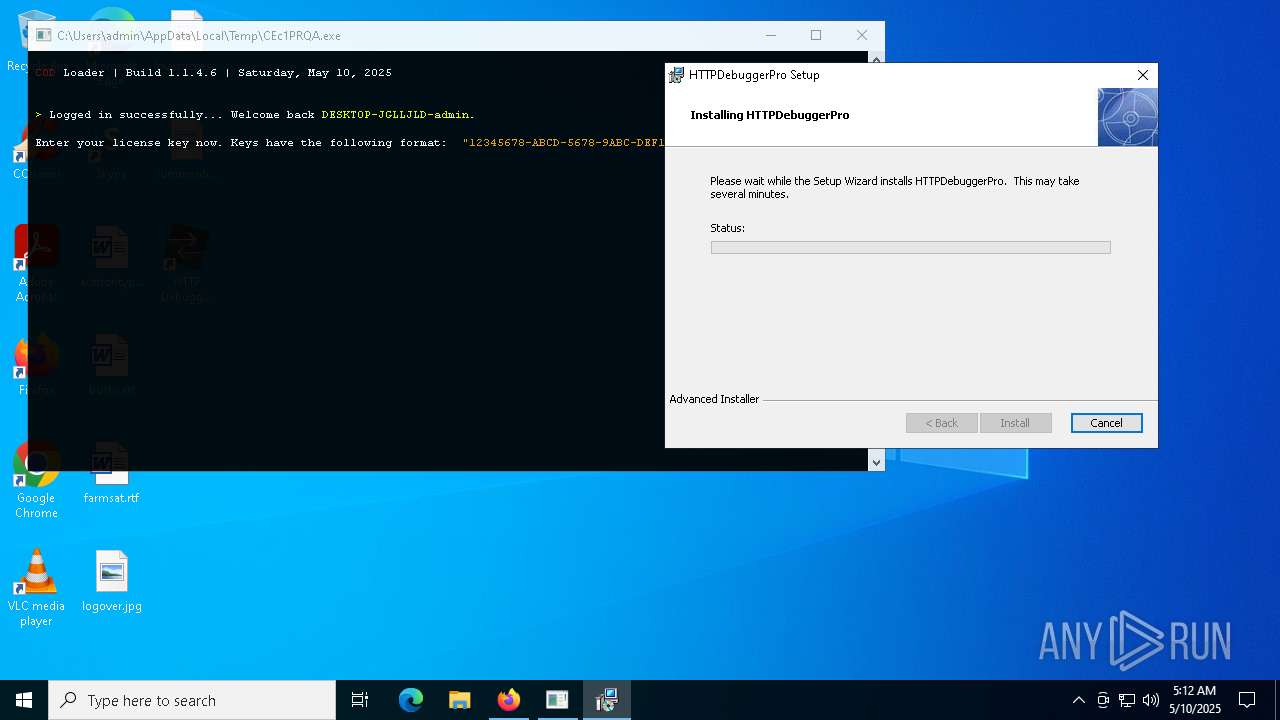Viewport: 1280px width, 720px height.
Task: Open Google Chrome desktop shortcut
Action: click(x=36, y=480)
